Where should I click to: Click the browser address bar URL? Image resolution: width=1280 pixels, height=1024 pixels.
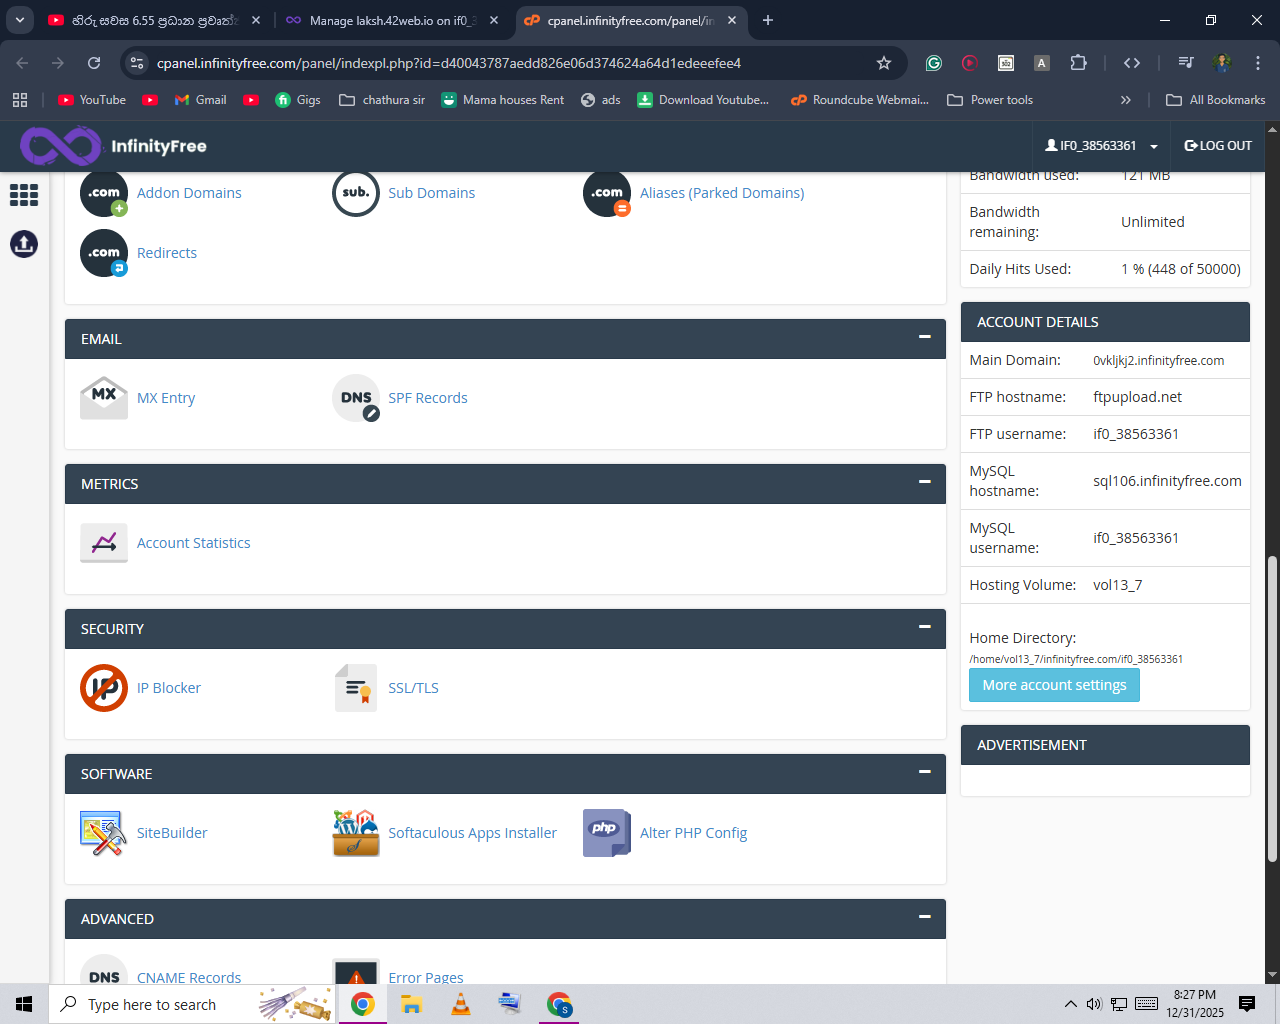click(449, 63)
